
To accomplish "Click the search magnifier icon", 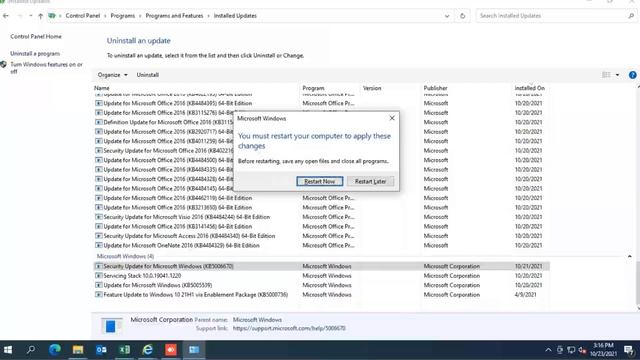I will [x=631, y=16].
